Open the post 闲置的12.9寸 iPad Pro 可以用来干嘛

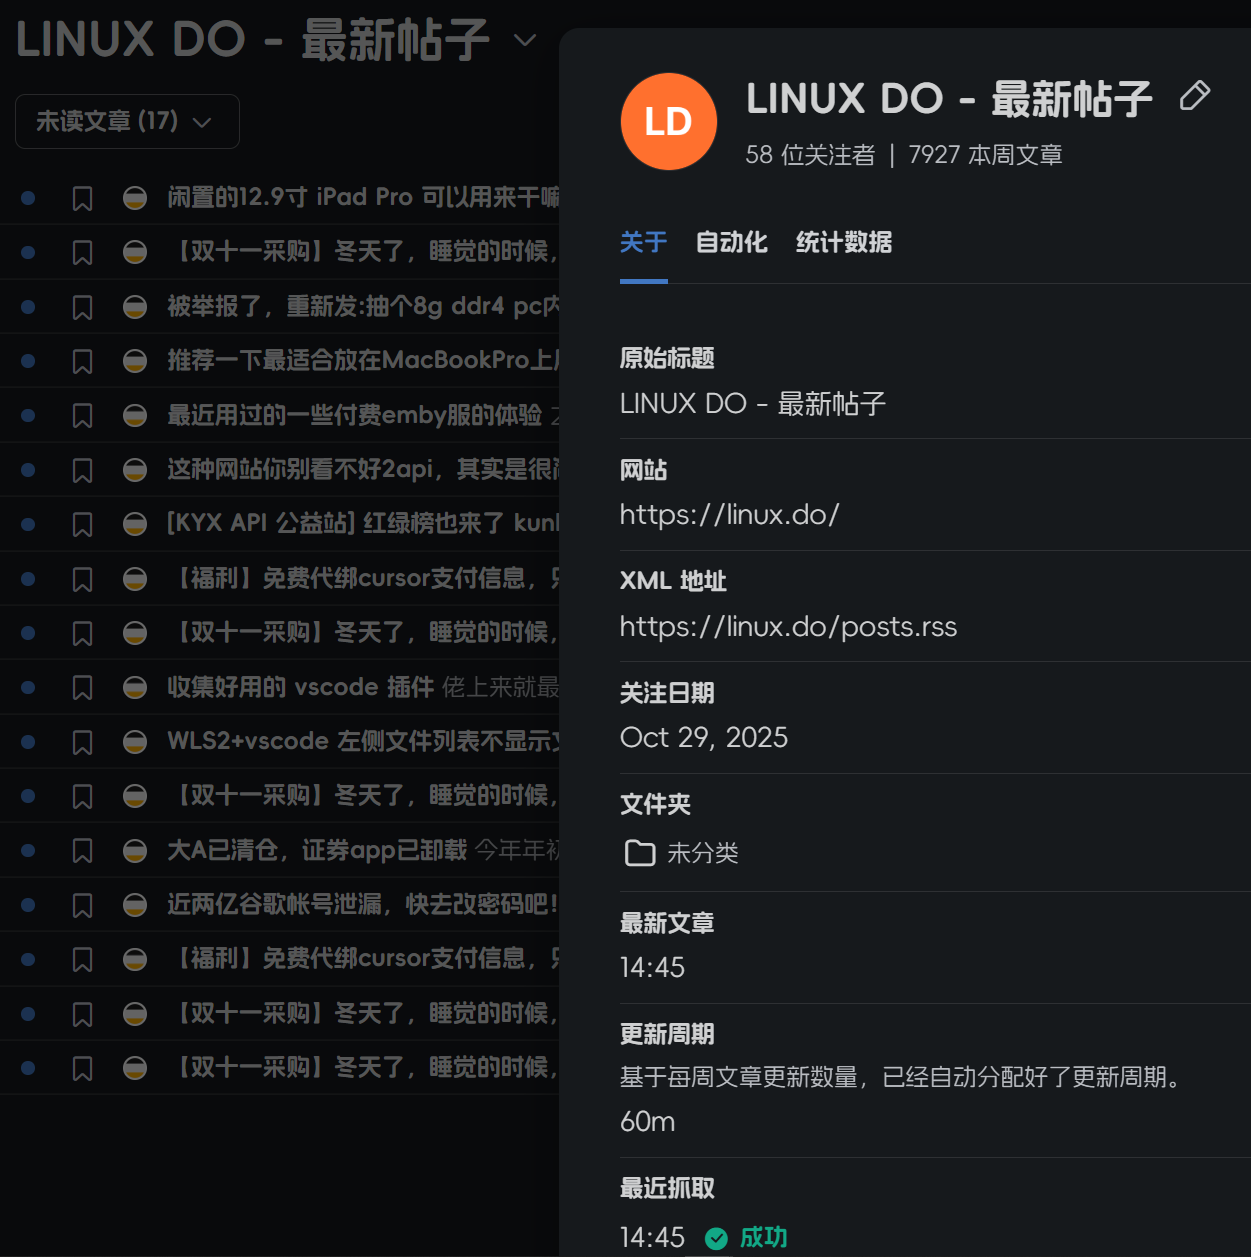pos(363,197)
